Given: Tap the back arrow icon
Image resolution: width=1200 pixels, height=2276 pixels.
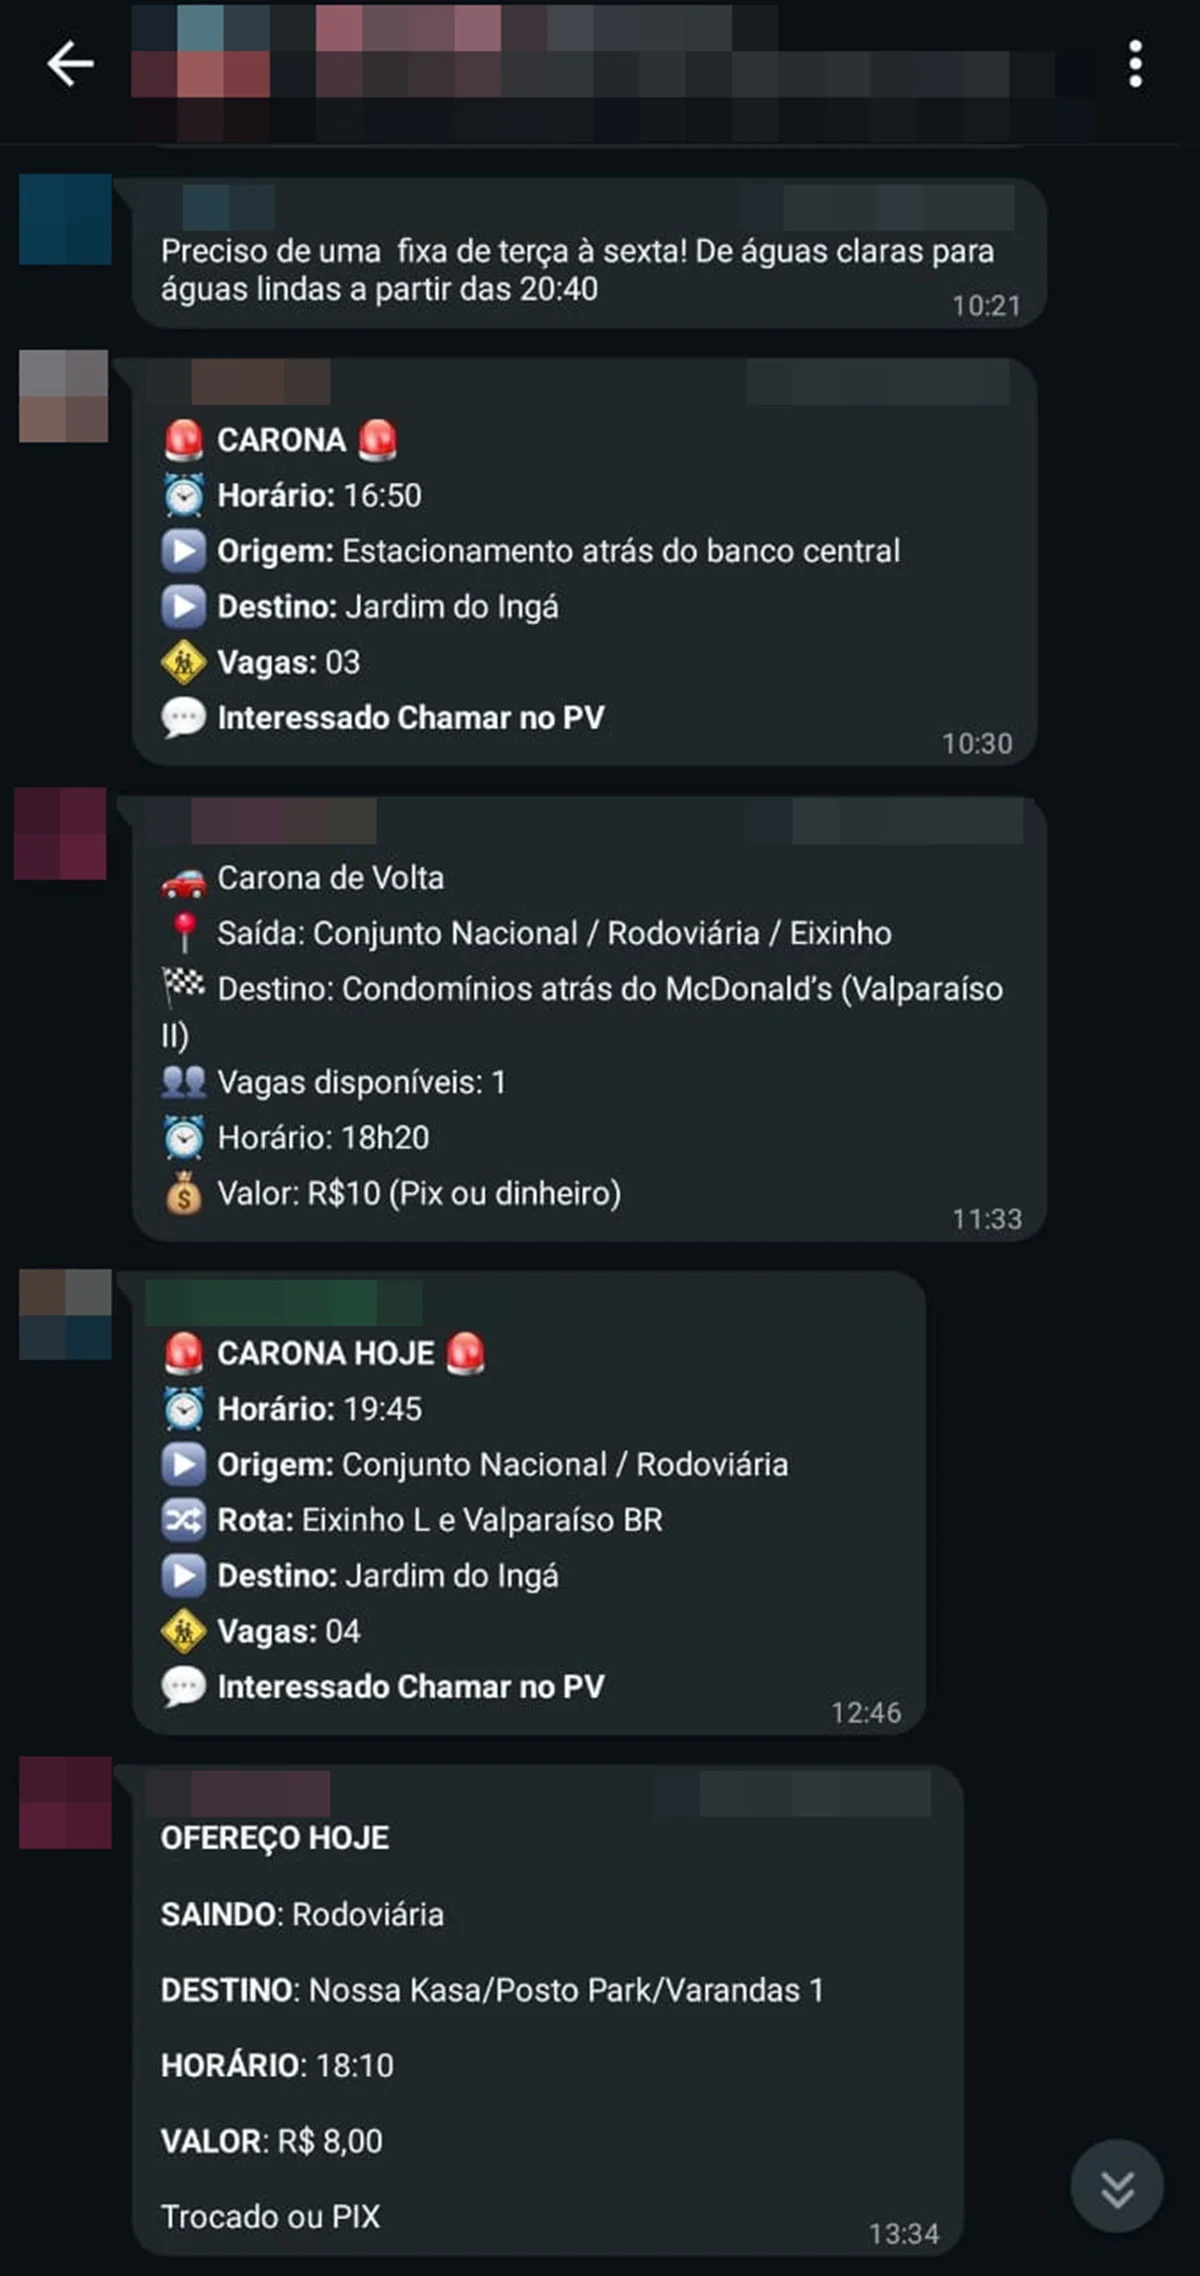Looking at the screenshot, I should (x=70, y=64).
